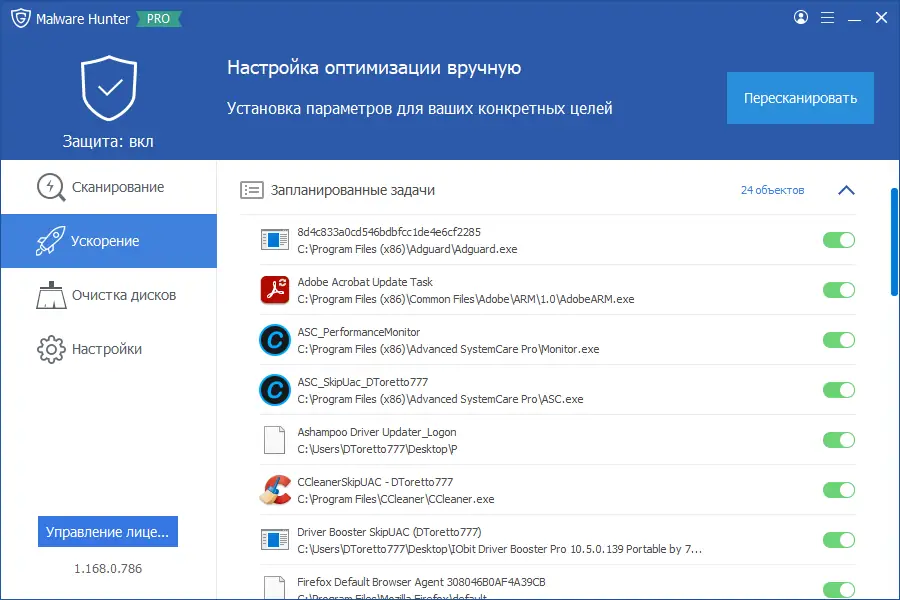Collapse the Запланированные задачи section
This screenshot has height=600, width=900.
847,189
